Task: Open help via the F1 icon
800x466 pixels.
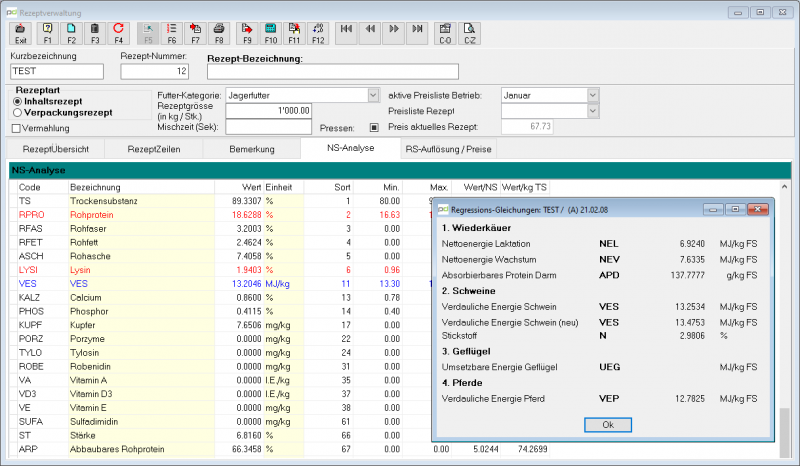Action: [x=47, y=34]
